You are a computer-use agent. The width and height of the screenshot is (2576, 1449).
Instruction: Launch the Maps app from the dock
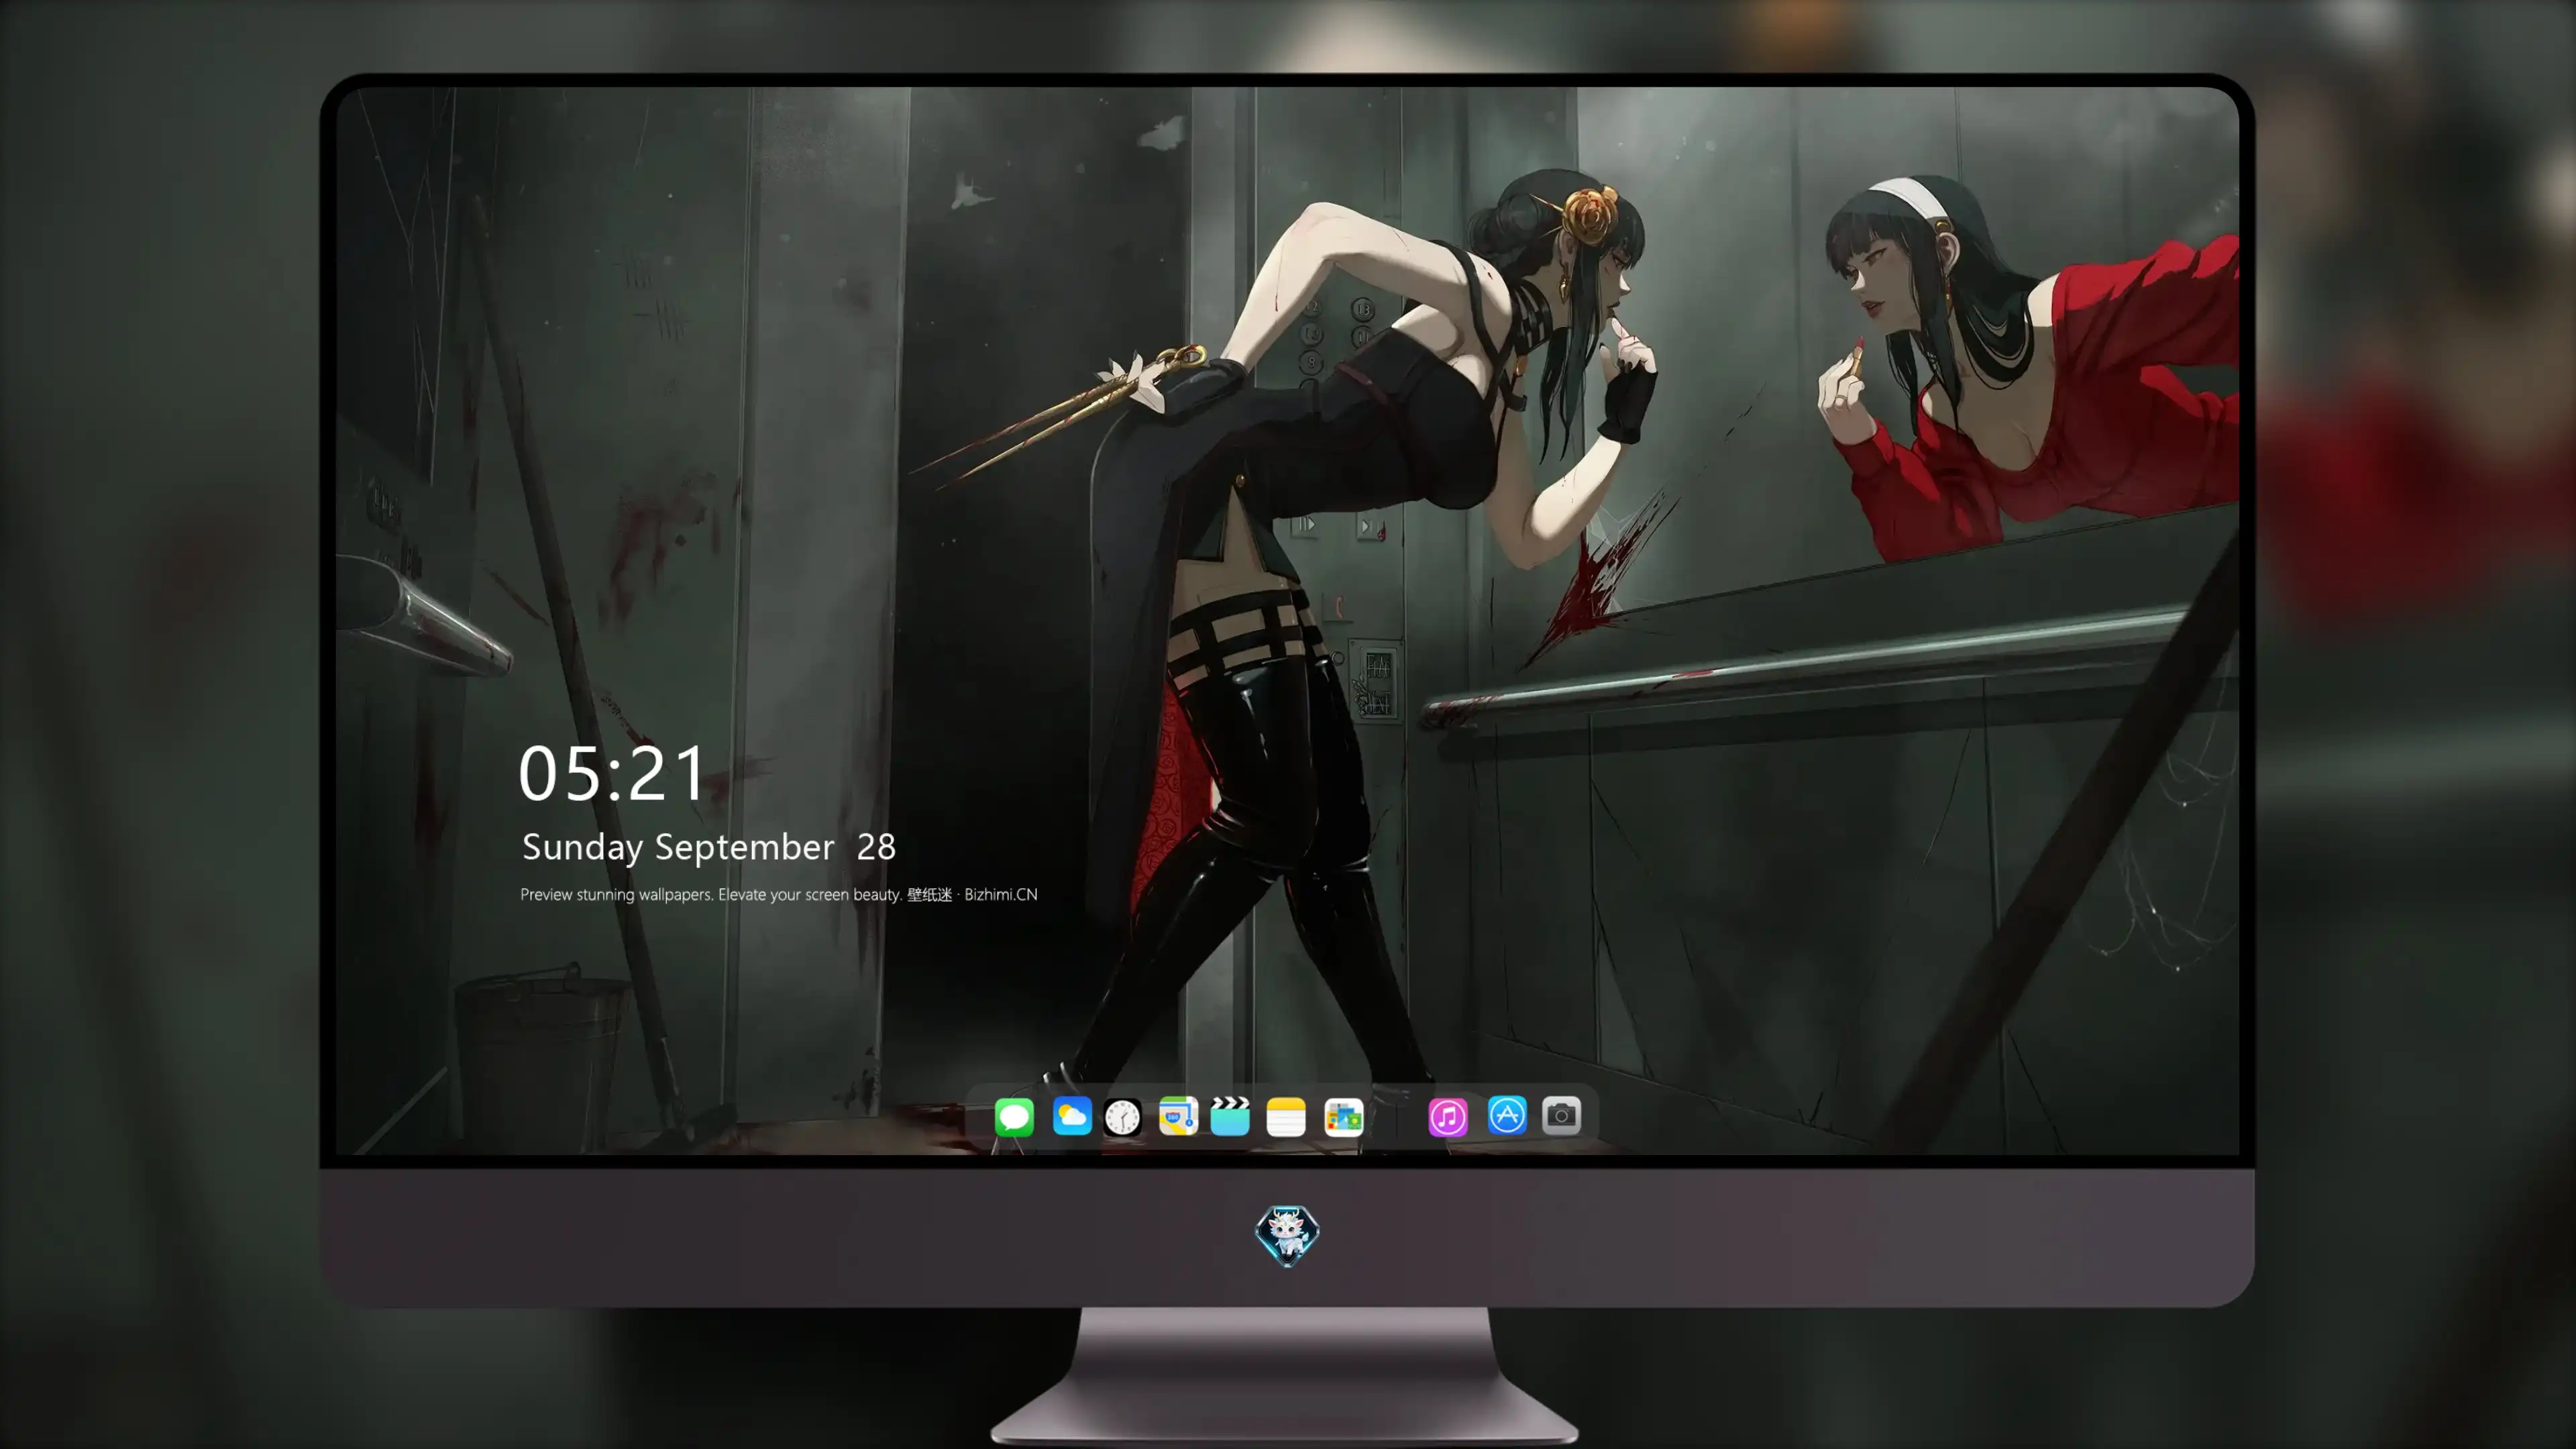coord(1178,1116)
